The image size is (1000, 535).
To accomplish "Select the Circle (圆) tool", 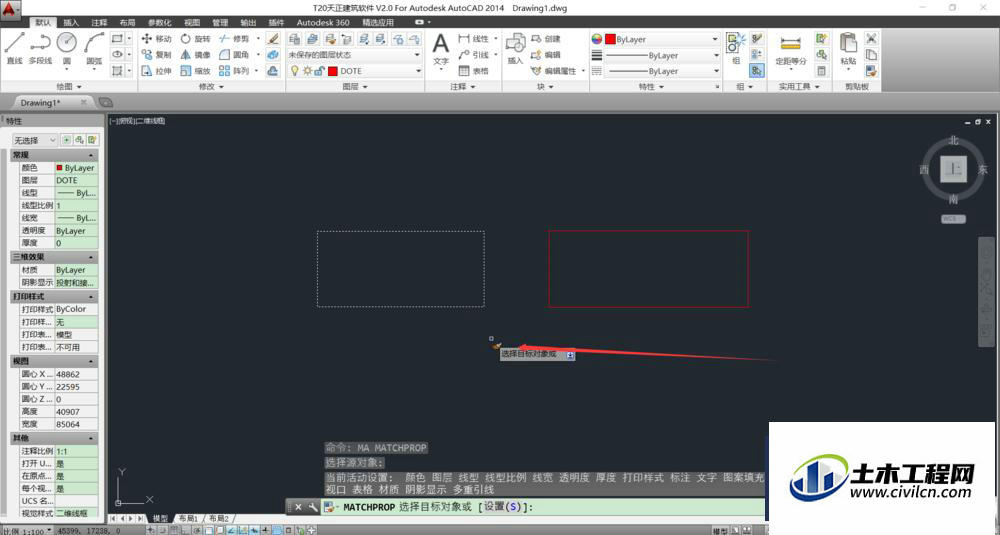I will [x=66, y=48].
